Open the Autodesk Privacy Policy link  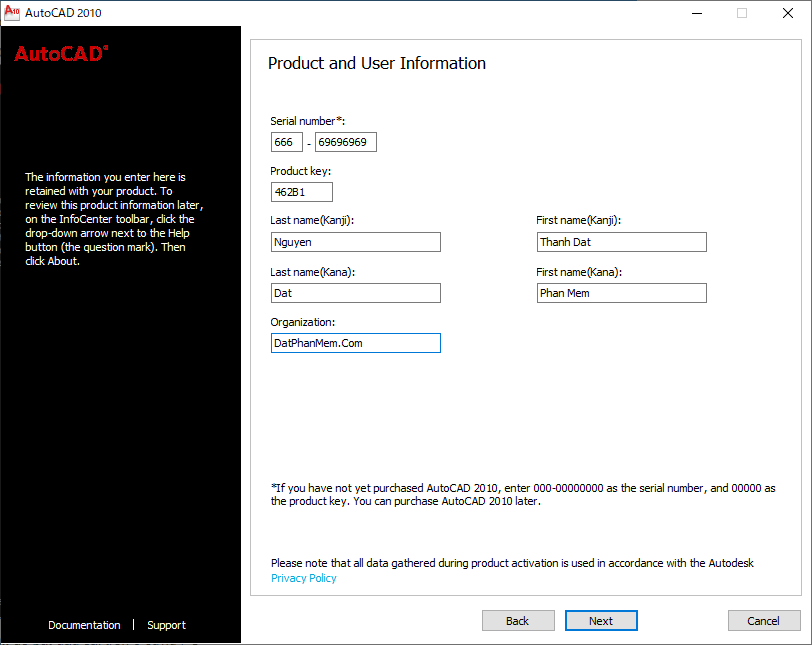pos(304,578)
